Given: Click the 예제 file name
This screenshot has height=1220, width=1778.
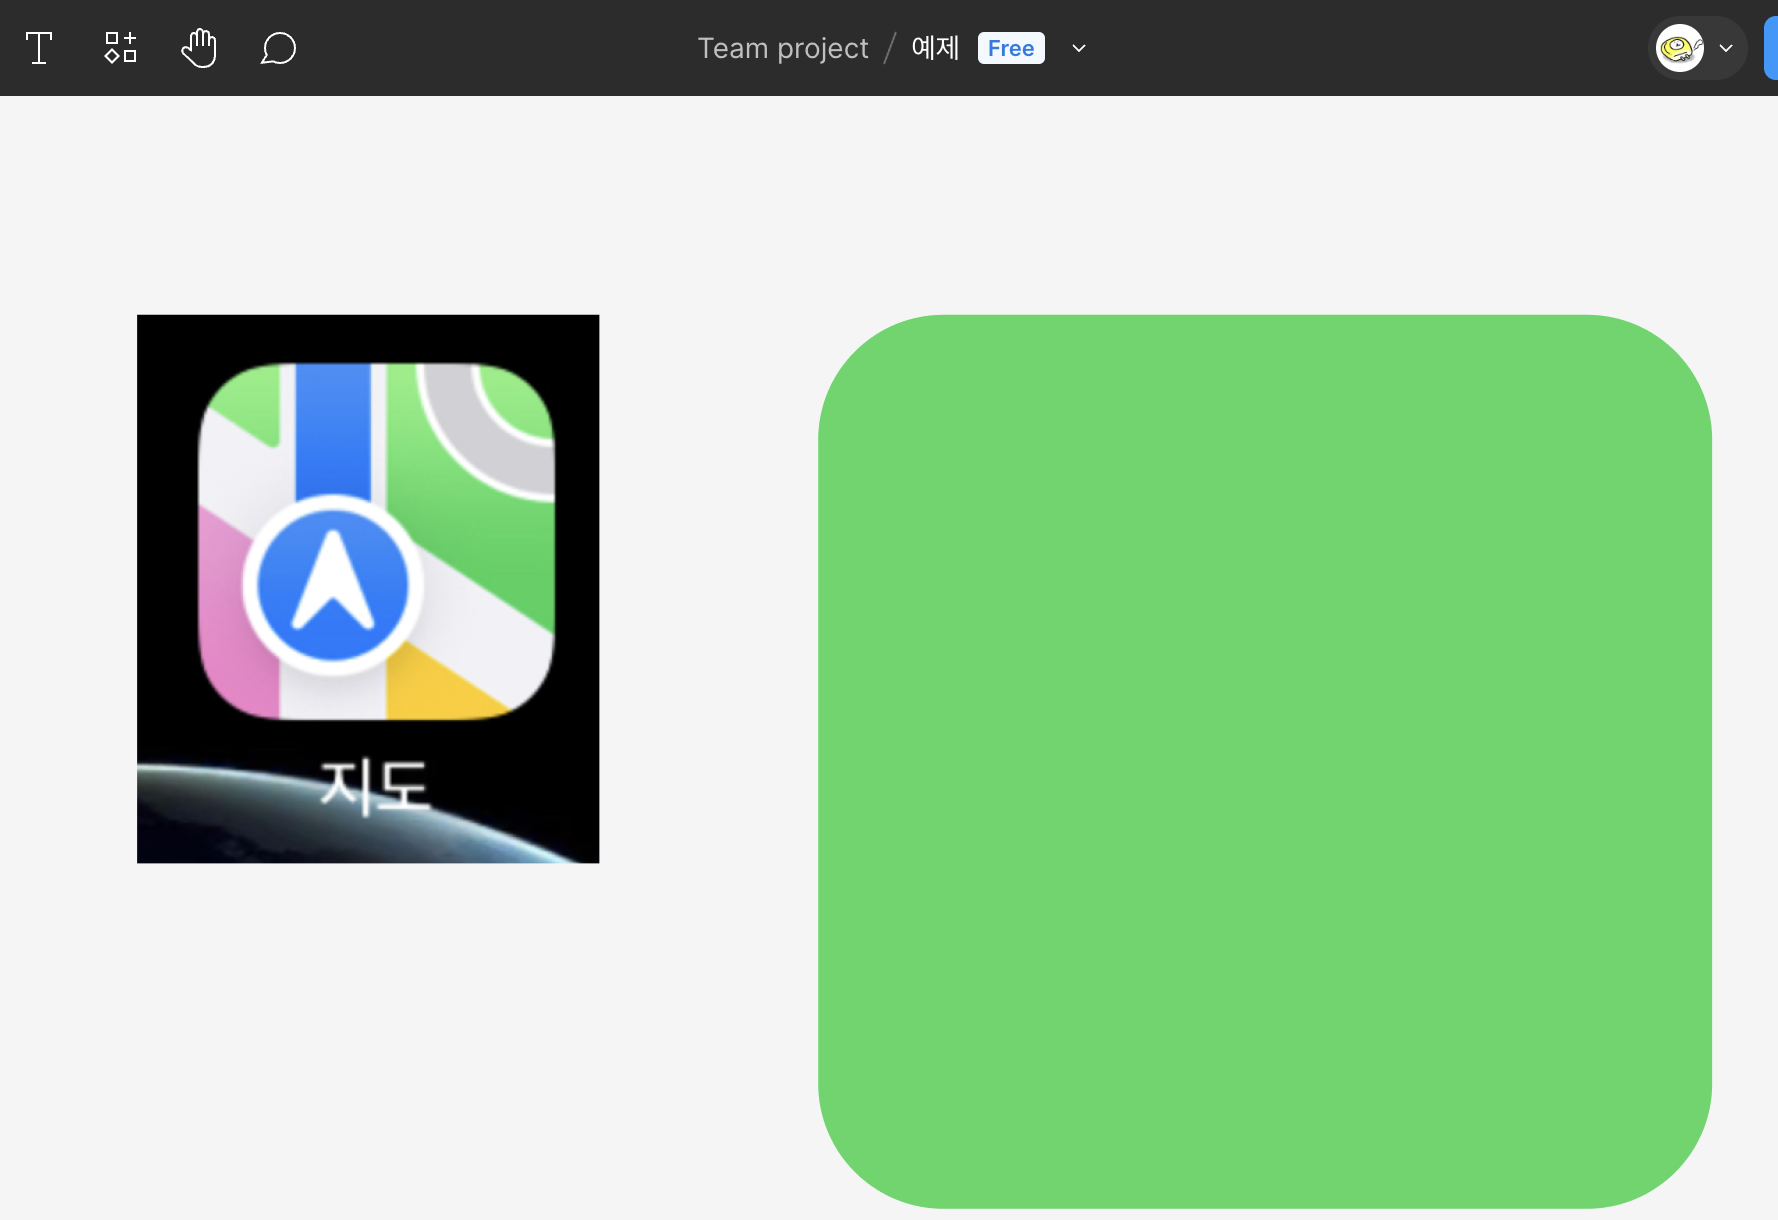Looking at the screenshot, I should (x=935, y=48).
